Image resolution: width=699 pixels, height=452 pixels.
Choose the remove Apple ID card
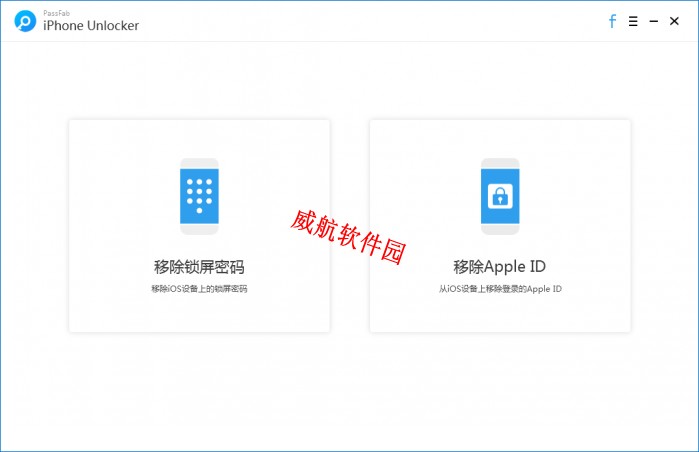coord(499,226)
